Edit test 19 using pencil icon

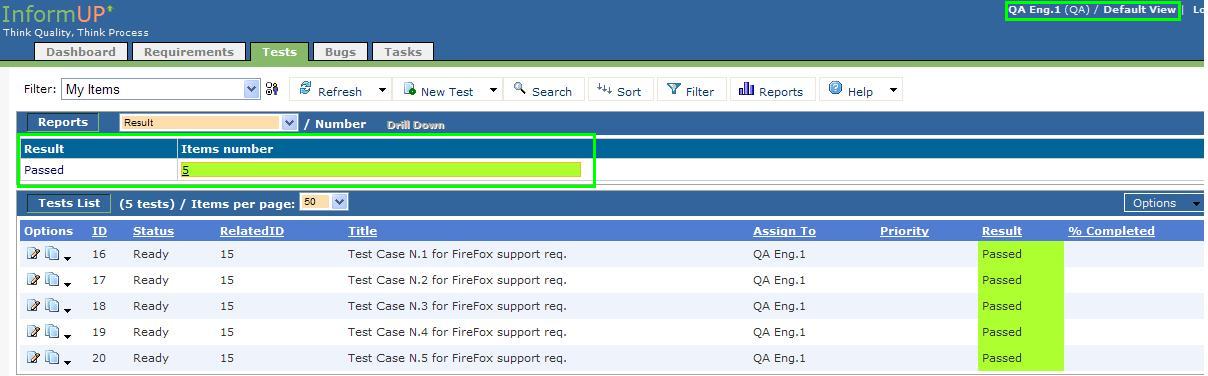tap(33, 332)
